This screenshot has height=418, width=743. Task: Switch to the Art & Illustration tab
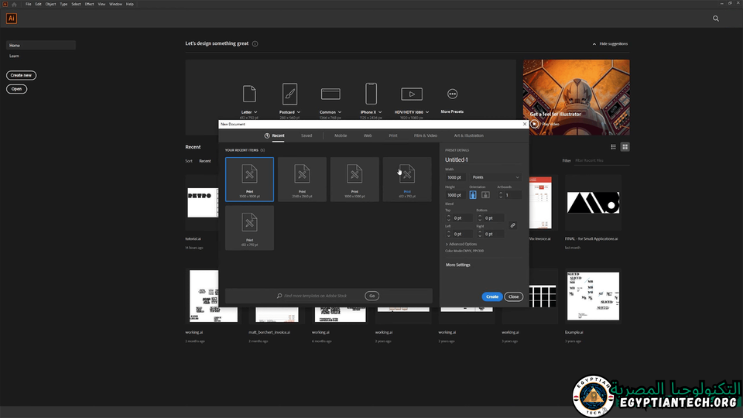point(469,136)
